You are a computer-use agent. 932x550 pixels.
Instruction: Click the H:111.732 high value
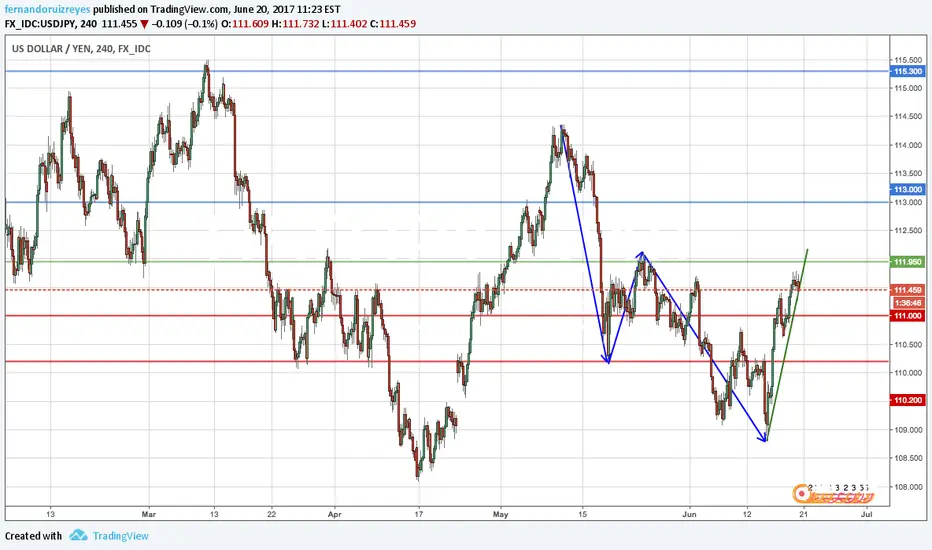tap(295, 24)
